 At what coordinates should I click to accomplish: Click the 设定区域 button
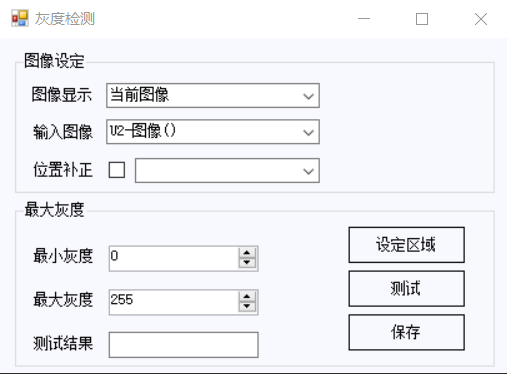click(407, 245)
